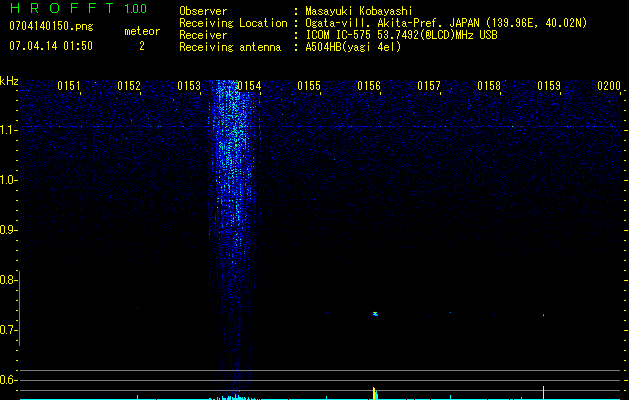Click the horizontal 1.1 kHz carrier line

[321, 127]
